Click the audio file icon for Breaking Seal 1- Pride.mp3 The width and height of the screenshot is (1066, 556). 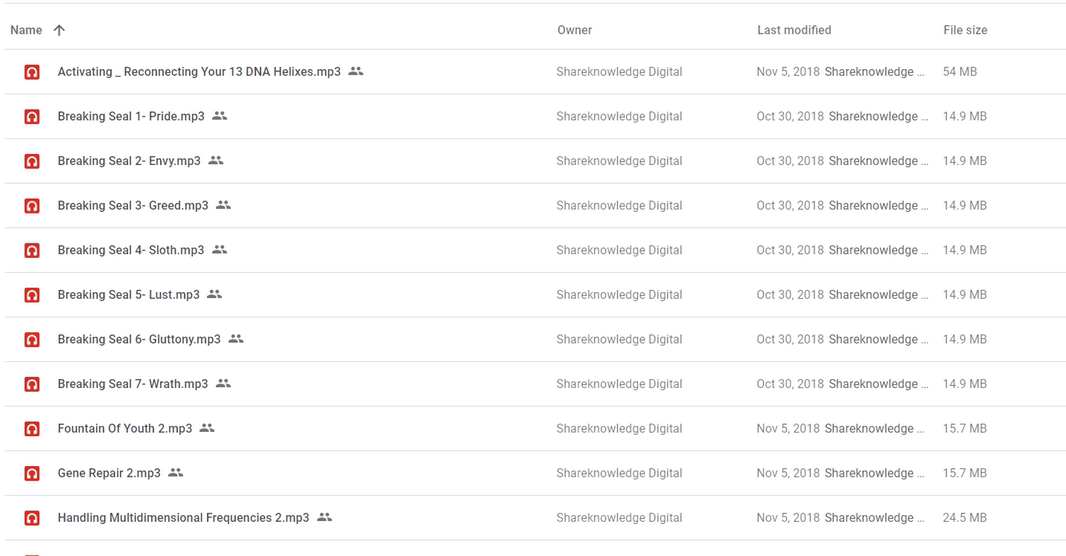(32, 117)
